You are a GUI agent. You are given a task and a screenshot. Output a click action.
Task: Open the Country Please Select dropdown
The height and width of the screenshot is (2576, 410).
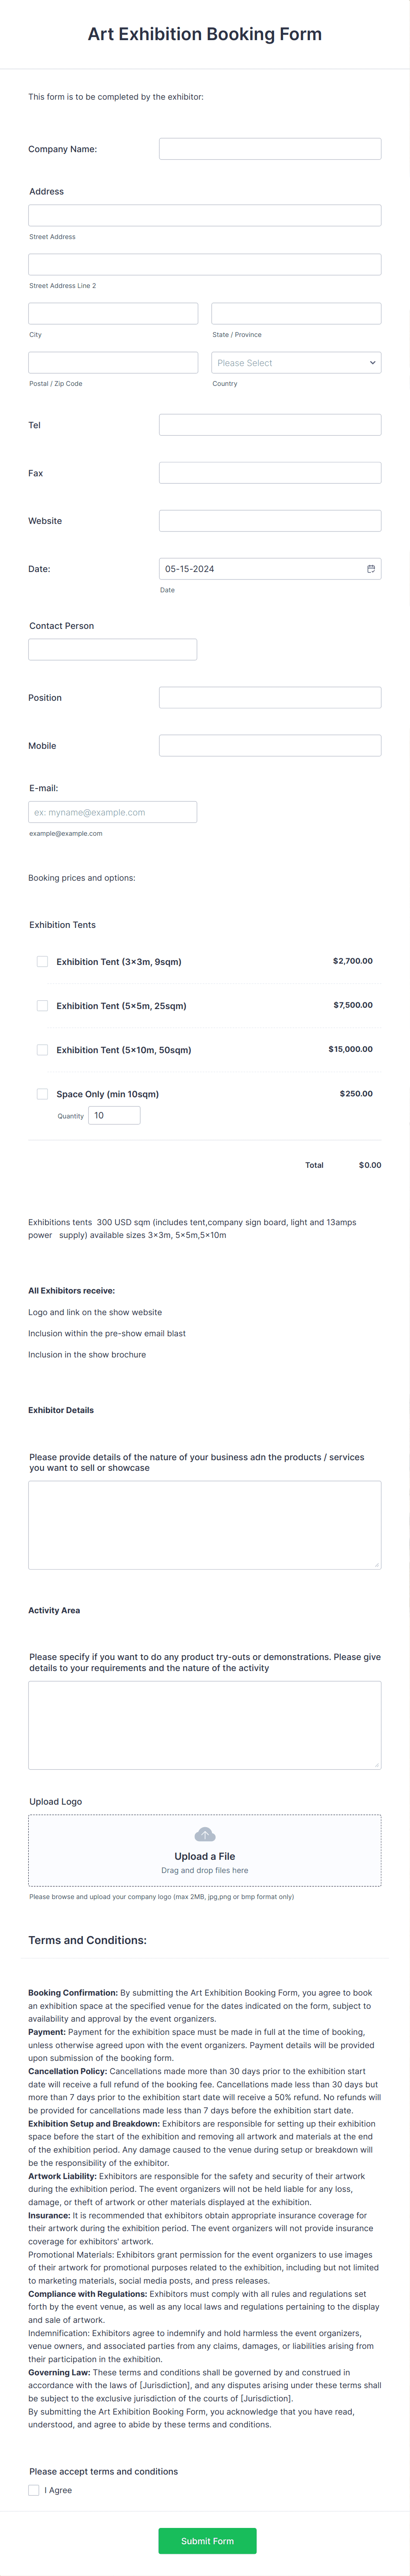coord(295,362)
